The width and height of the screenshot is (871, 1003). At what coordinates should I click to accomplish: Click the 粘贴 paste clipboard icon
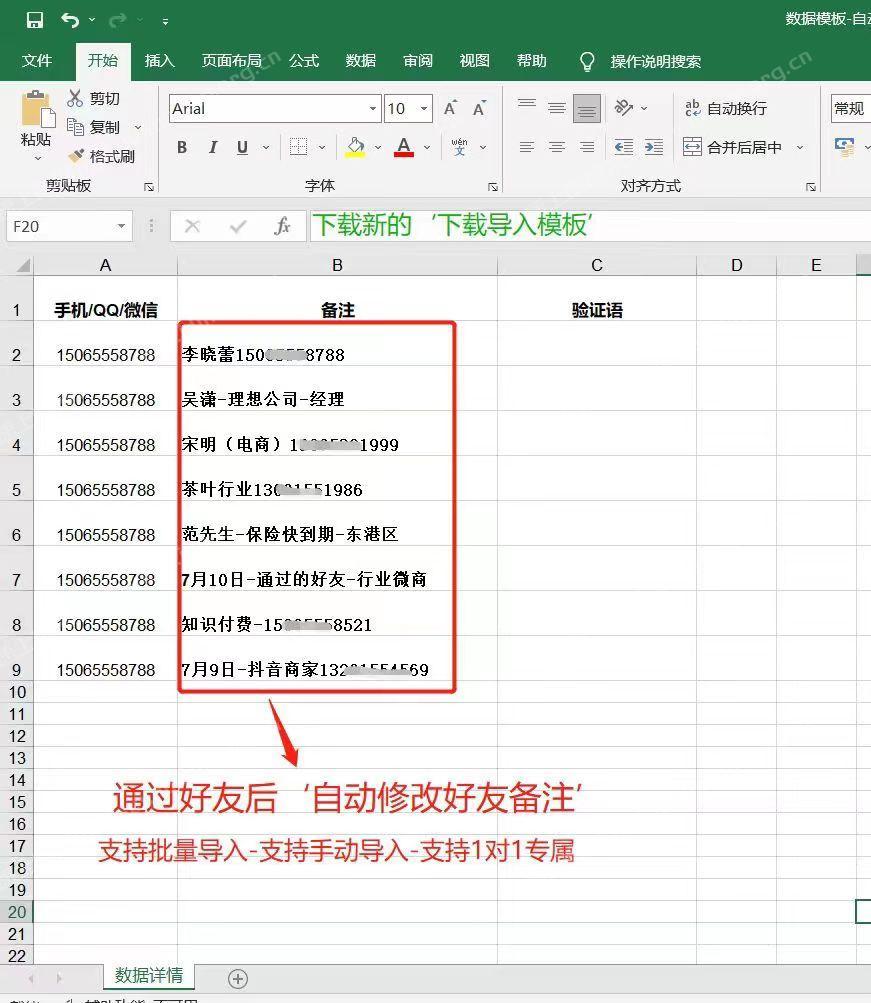tap(38, 109)
